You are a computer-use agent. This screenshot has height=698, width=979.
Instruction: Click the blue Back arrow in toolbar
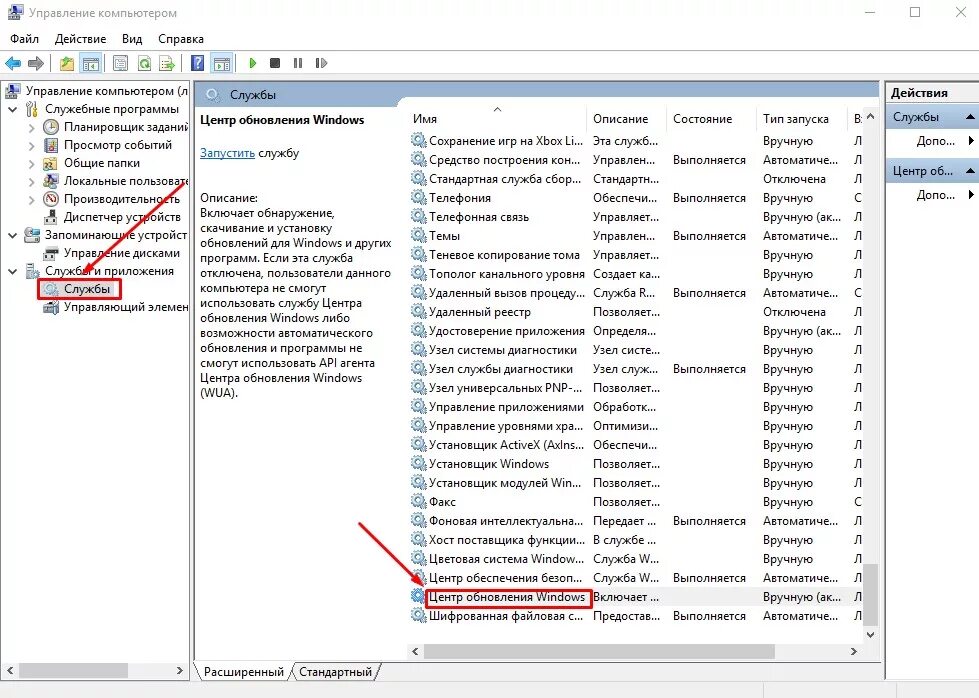(x=13, y=63)
